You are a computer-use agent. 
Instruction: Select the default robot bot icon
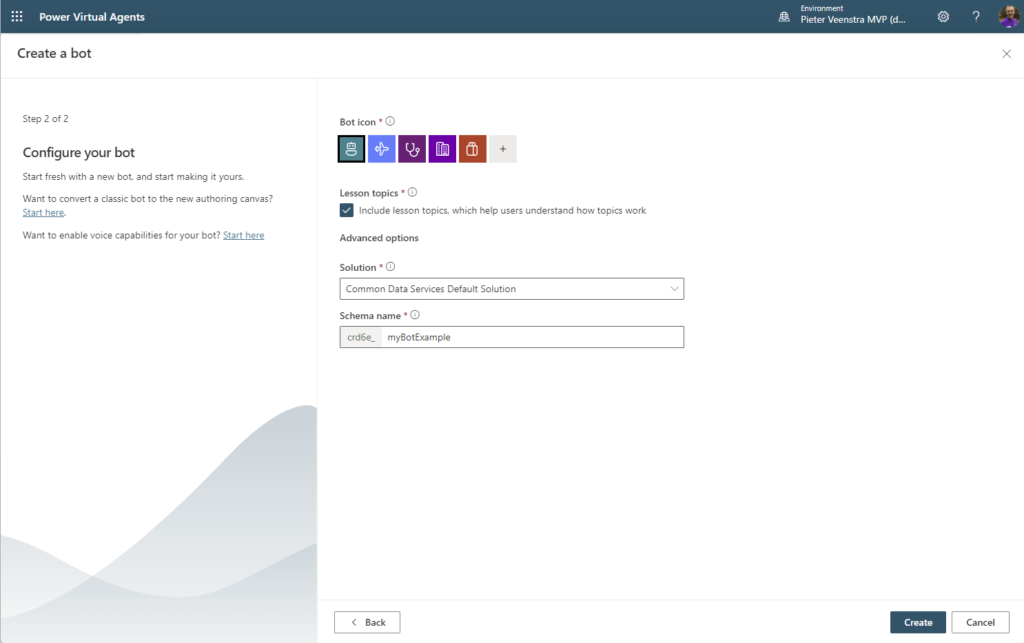click(x=351, y=149)
